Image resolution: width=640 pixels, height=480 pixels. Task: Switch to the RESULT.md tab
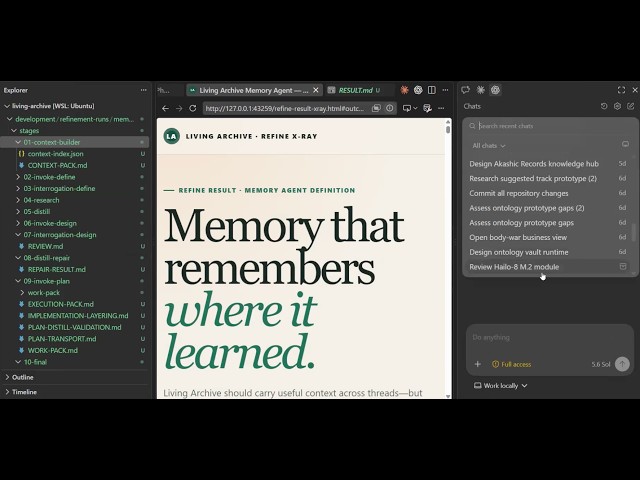354,90
